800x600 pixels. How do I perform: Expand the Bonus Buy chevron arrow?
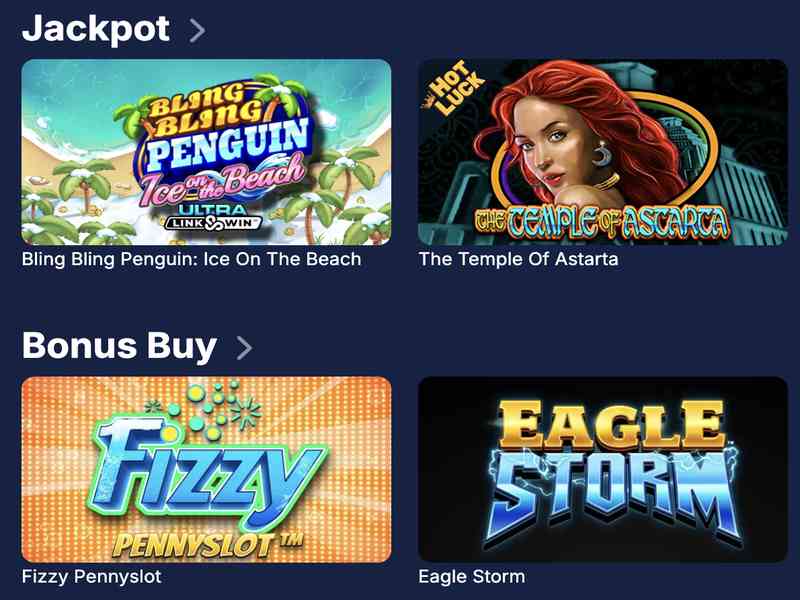point(244,348)
